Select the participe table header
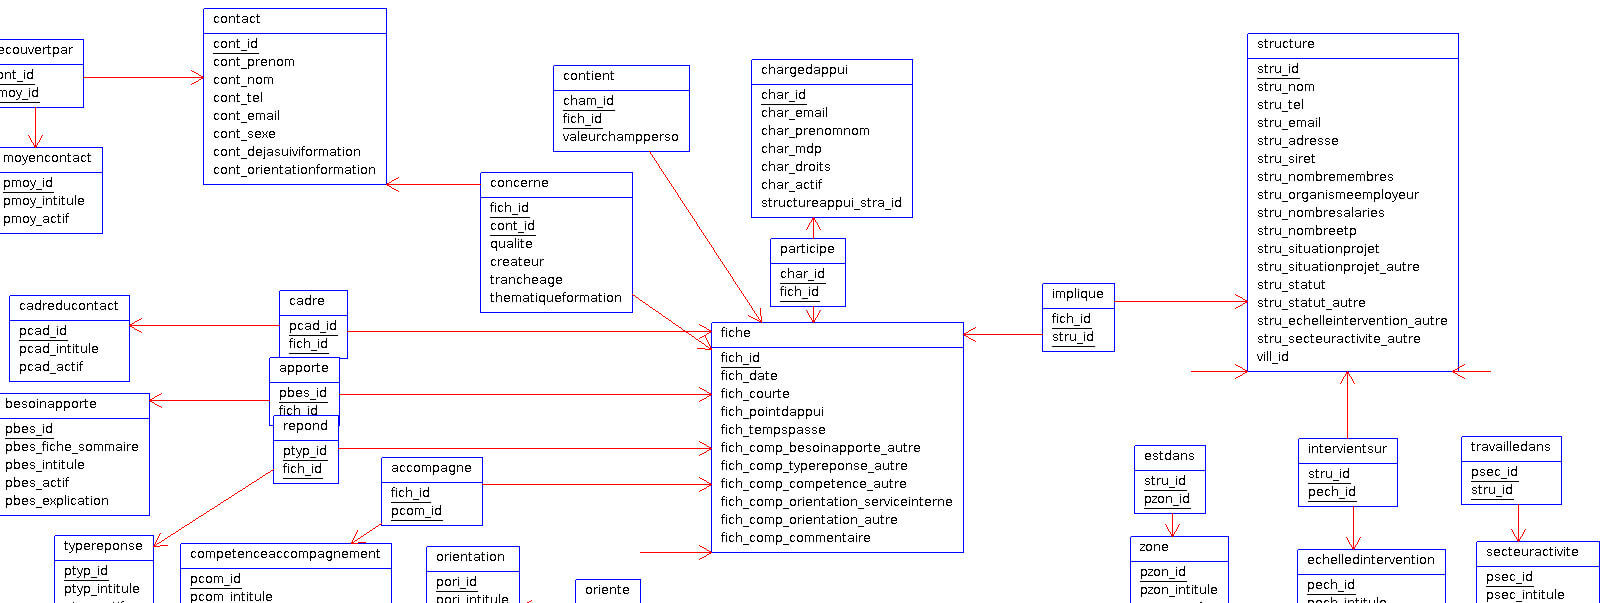The height and width of the screenshot is (603, 1606). 807,249
